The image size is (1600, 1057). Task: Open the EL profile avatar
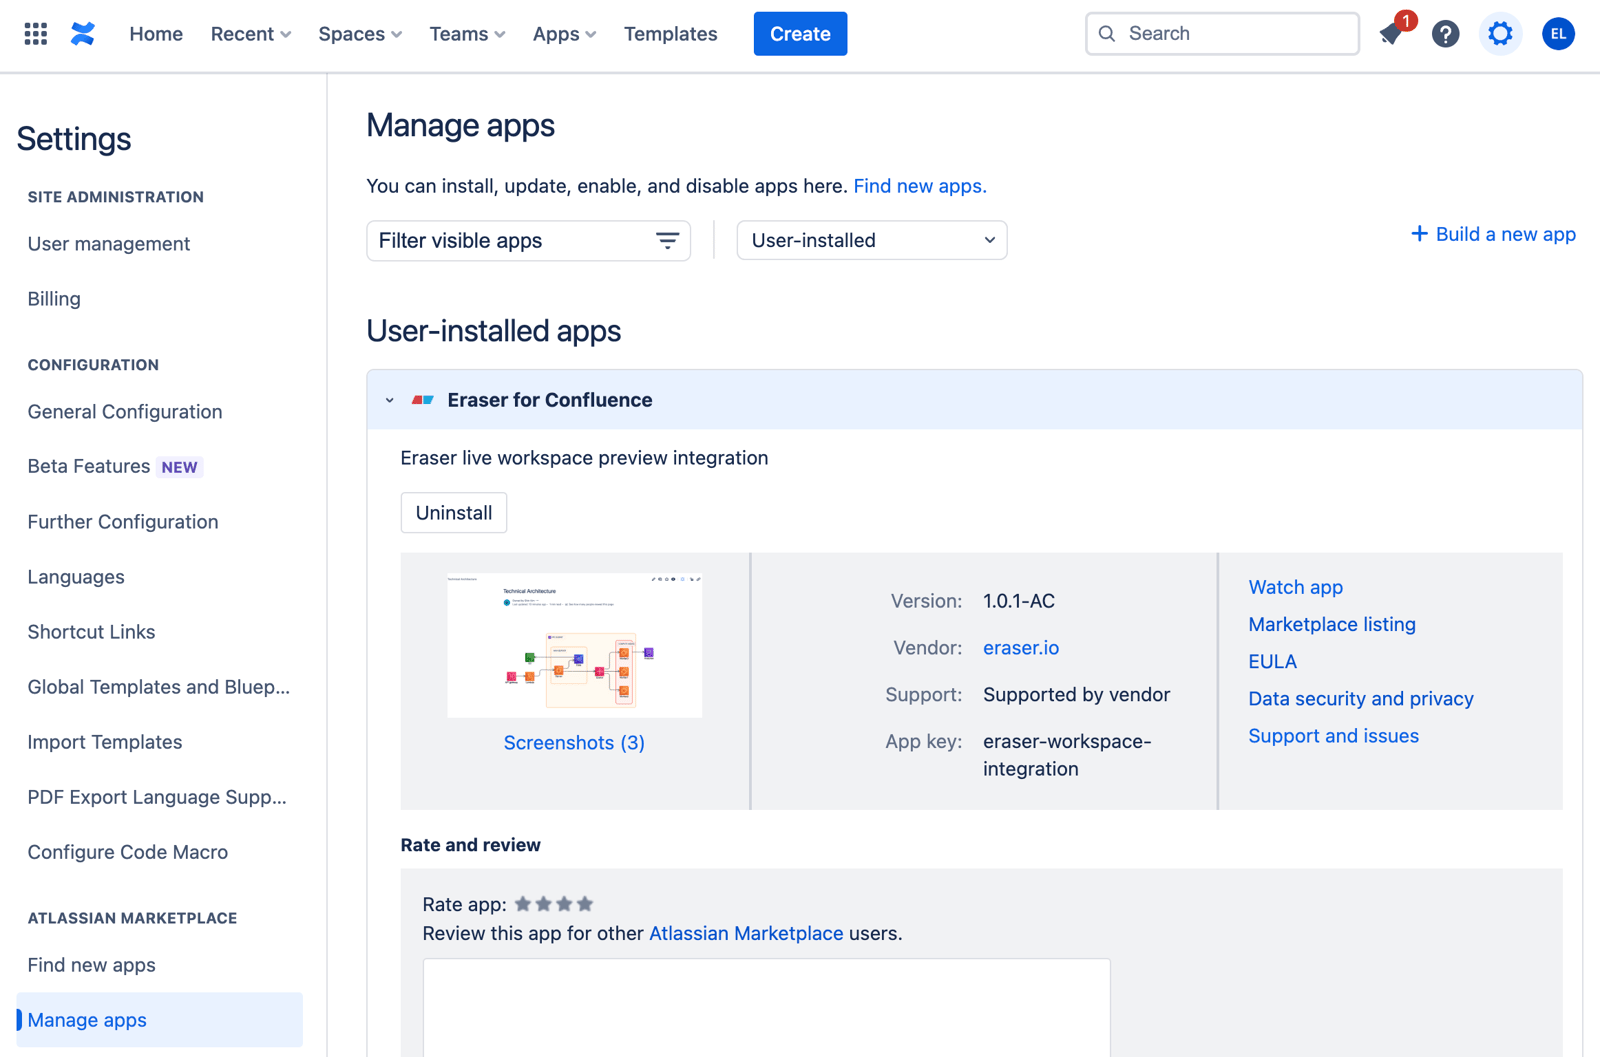click(x=1558, y=34)
